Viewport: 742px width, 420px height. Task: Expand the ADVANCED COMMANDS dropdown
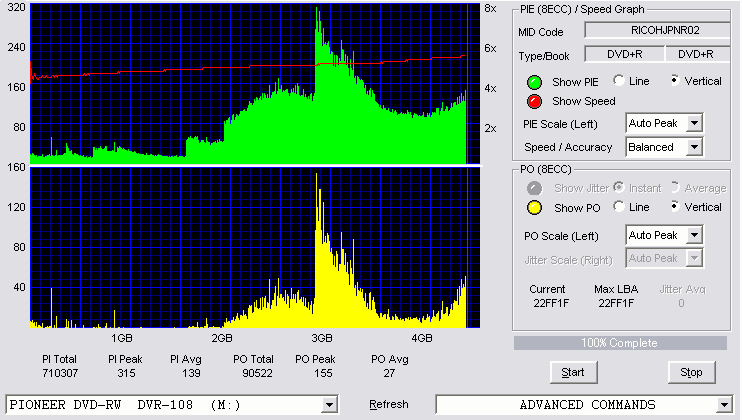(724, 405)
